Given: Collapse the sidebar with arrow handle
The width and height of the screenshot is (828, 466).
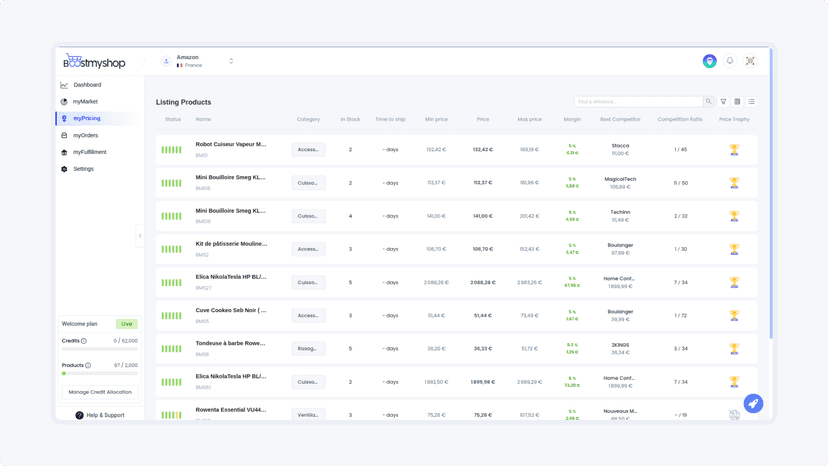Looking at the screenshot, I should coord(140,236).
